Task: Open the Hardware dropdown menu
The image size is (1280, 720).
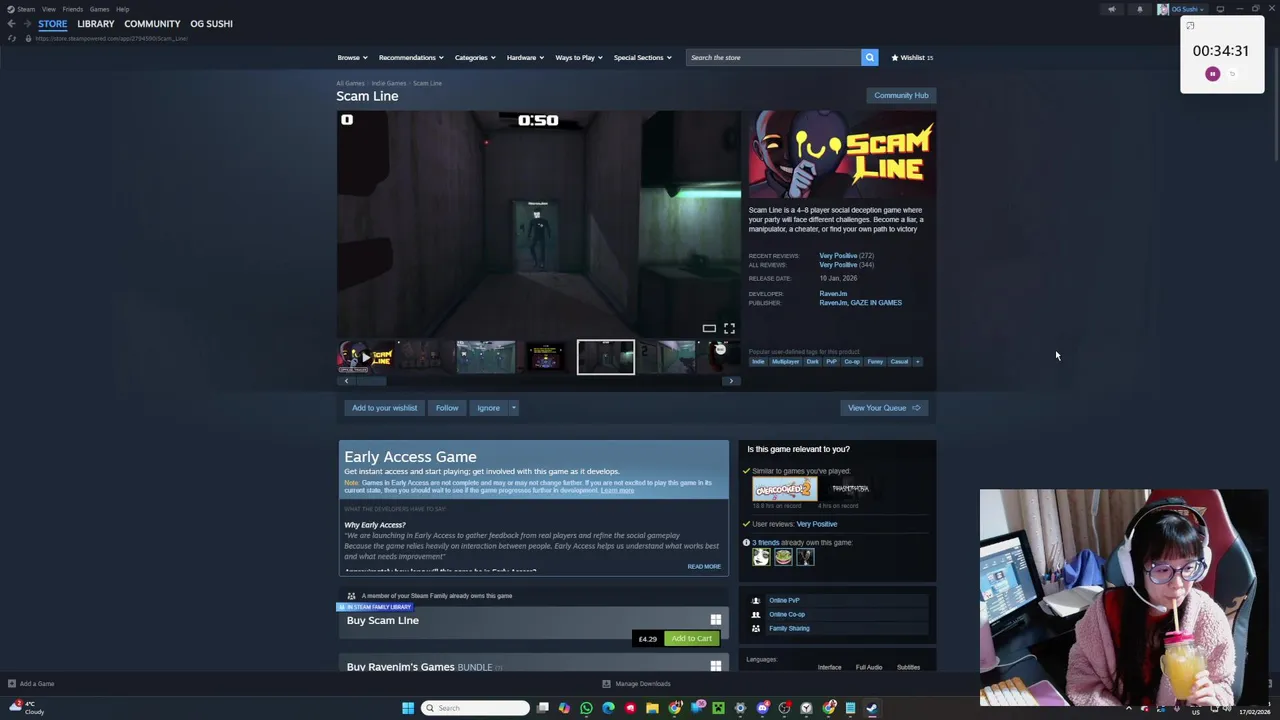Action: point(525,57)
